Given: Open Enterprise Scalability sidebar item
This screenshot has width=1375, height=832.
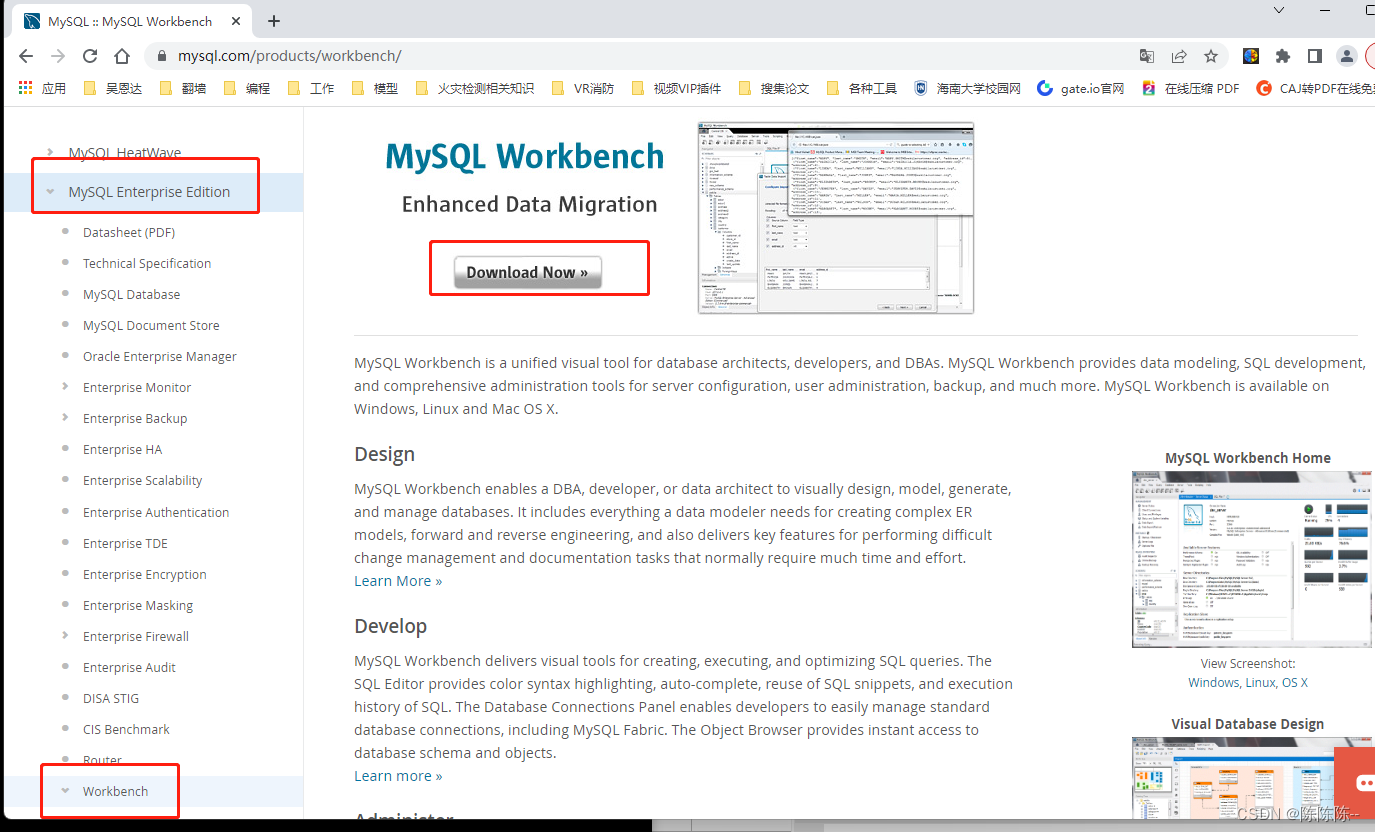Looking at the screenshot, I should [142, 480].
